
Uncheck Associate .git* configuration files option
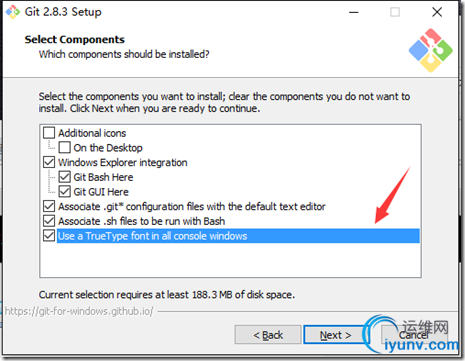pos(49,206)
